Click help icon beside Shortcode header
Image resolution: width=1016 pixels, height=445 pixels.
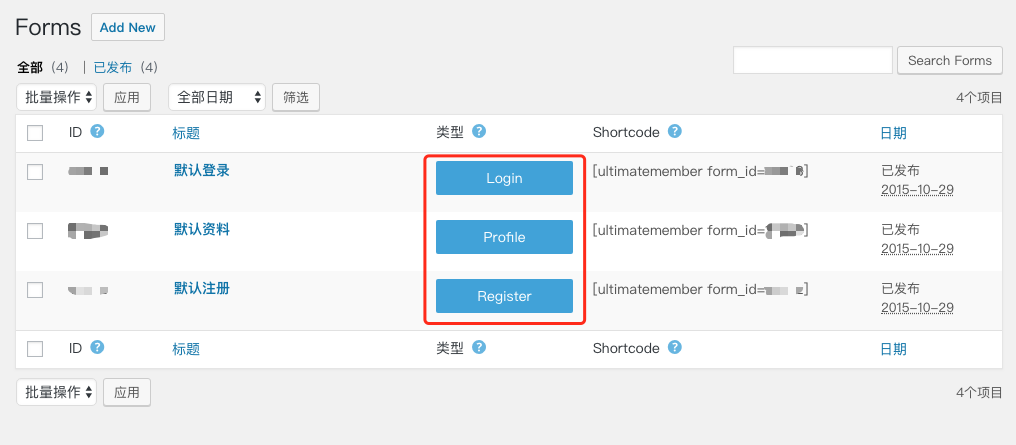pyautogui.click(x=675, y=131)
